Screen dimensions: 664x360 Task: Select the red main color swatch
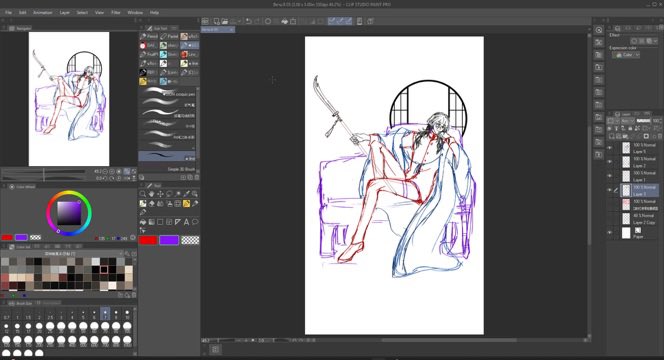coord(148,240)
